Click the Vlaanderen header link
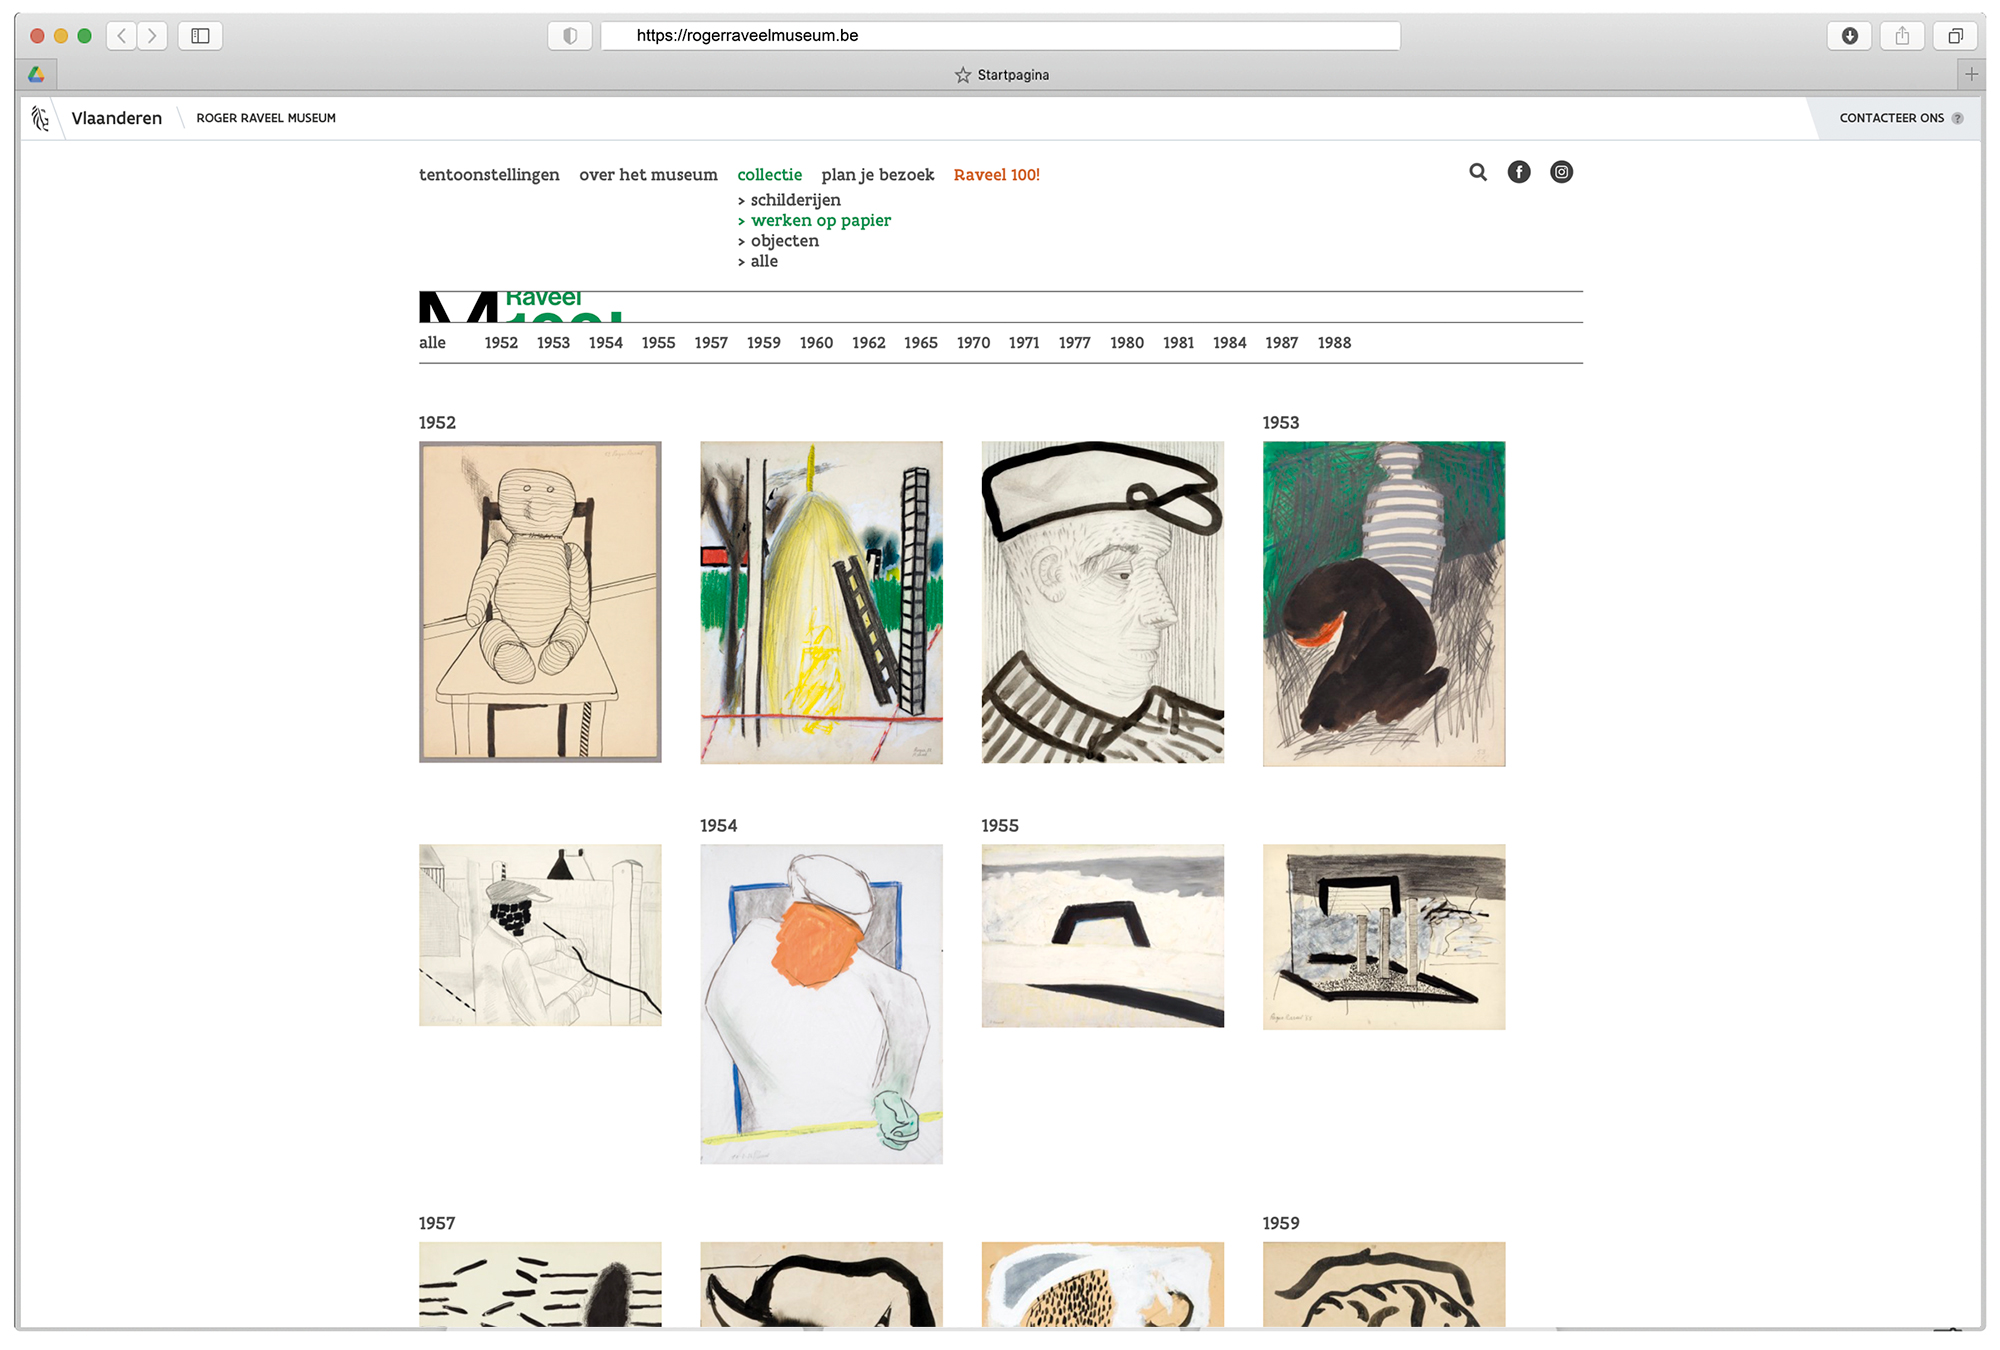The image size is (2000, 1350). tap(116, 118)
